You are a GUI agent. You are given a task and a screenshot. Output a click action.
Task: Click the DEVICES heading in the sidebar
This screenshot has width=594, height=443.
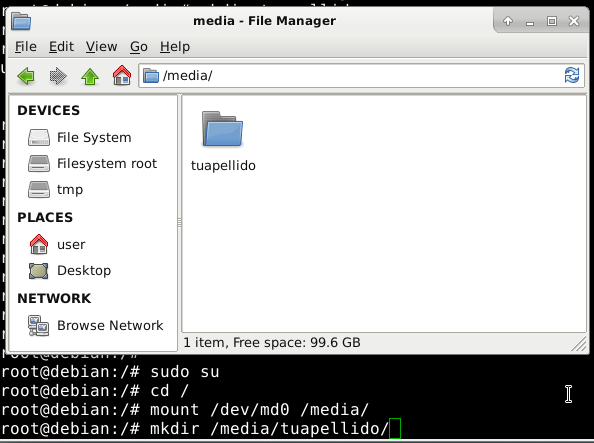point(48,110)
